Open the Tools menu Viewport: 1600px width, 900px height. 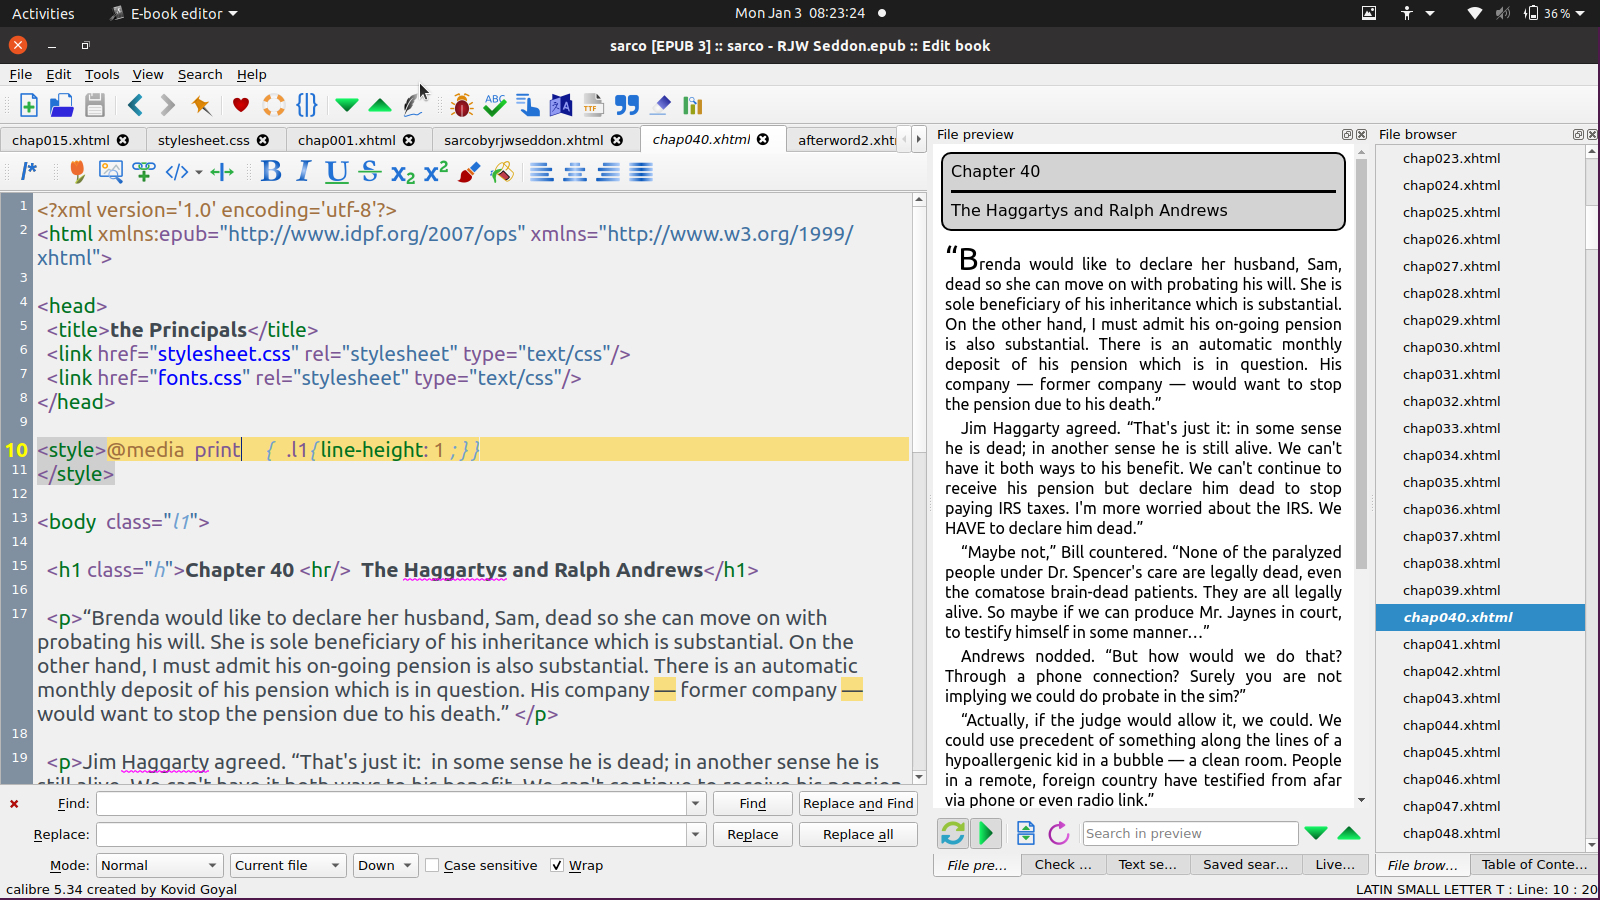click(x=101, y=75)
